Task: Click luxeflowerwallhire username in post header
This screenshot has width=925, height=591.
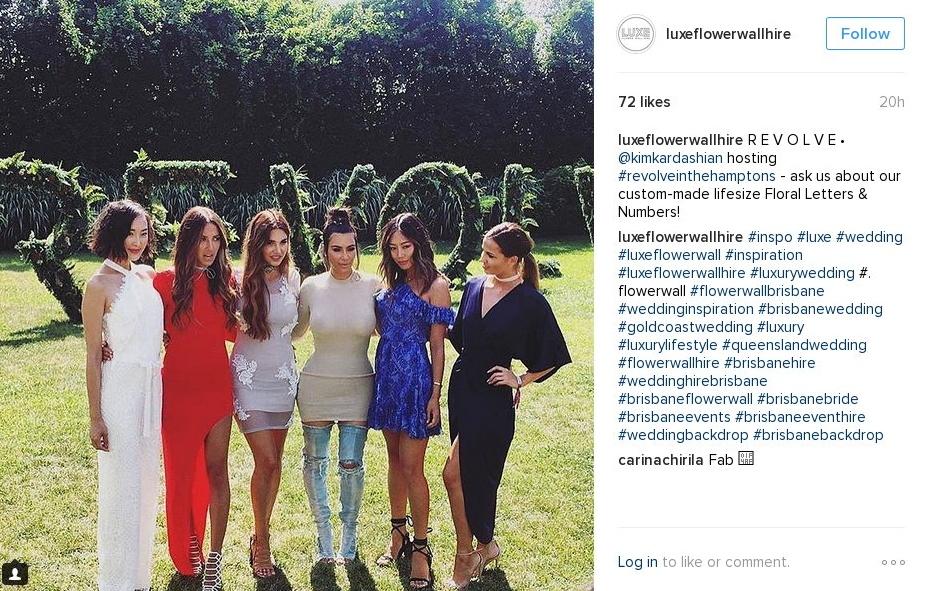Action: coord(728,34)
